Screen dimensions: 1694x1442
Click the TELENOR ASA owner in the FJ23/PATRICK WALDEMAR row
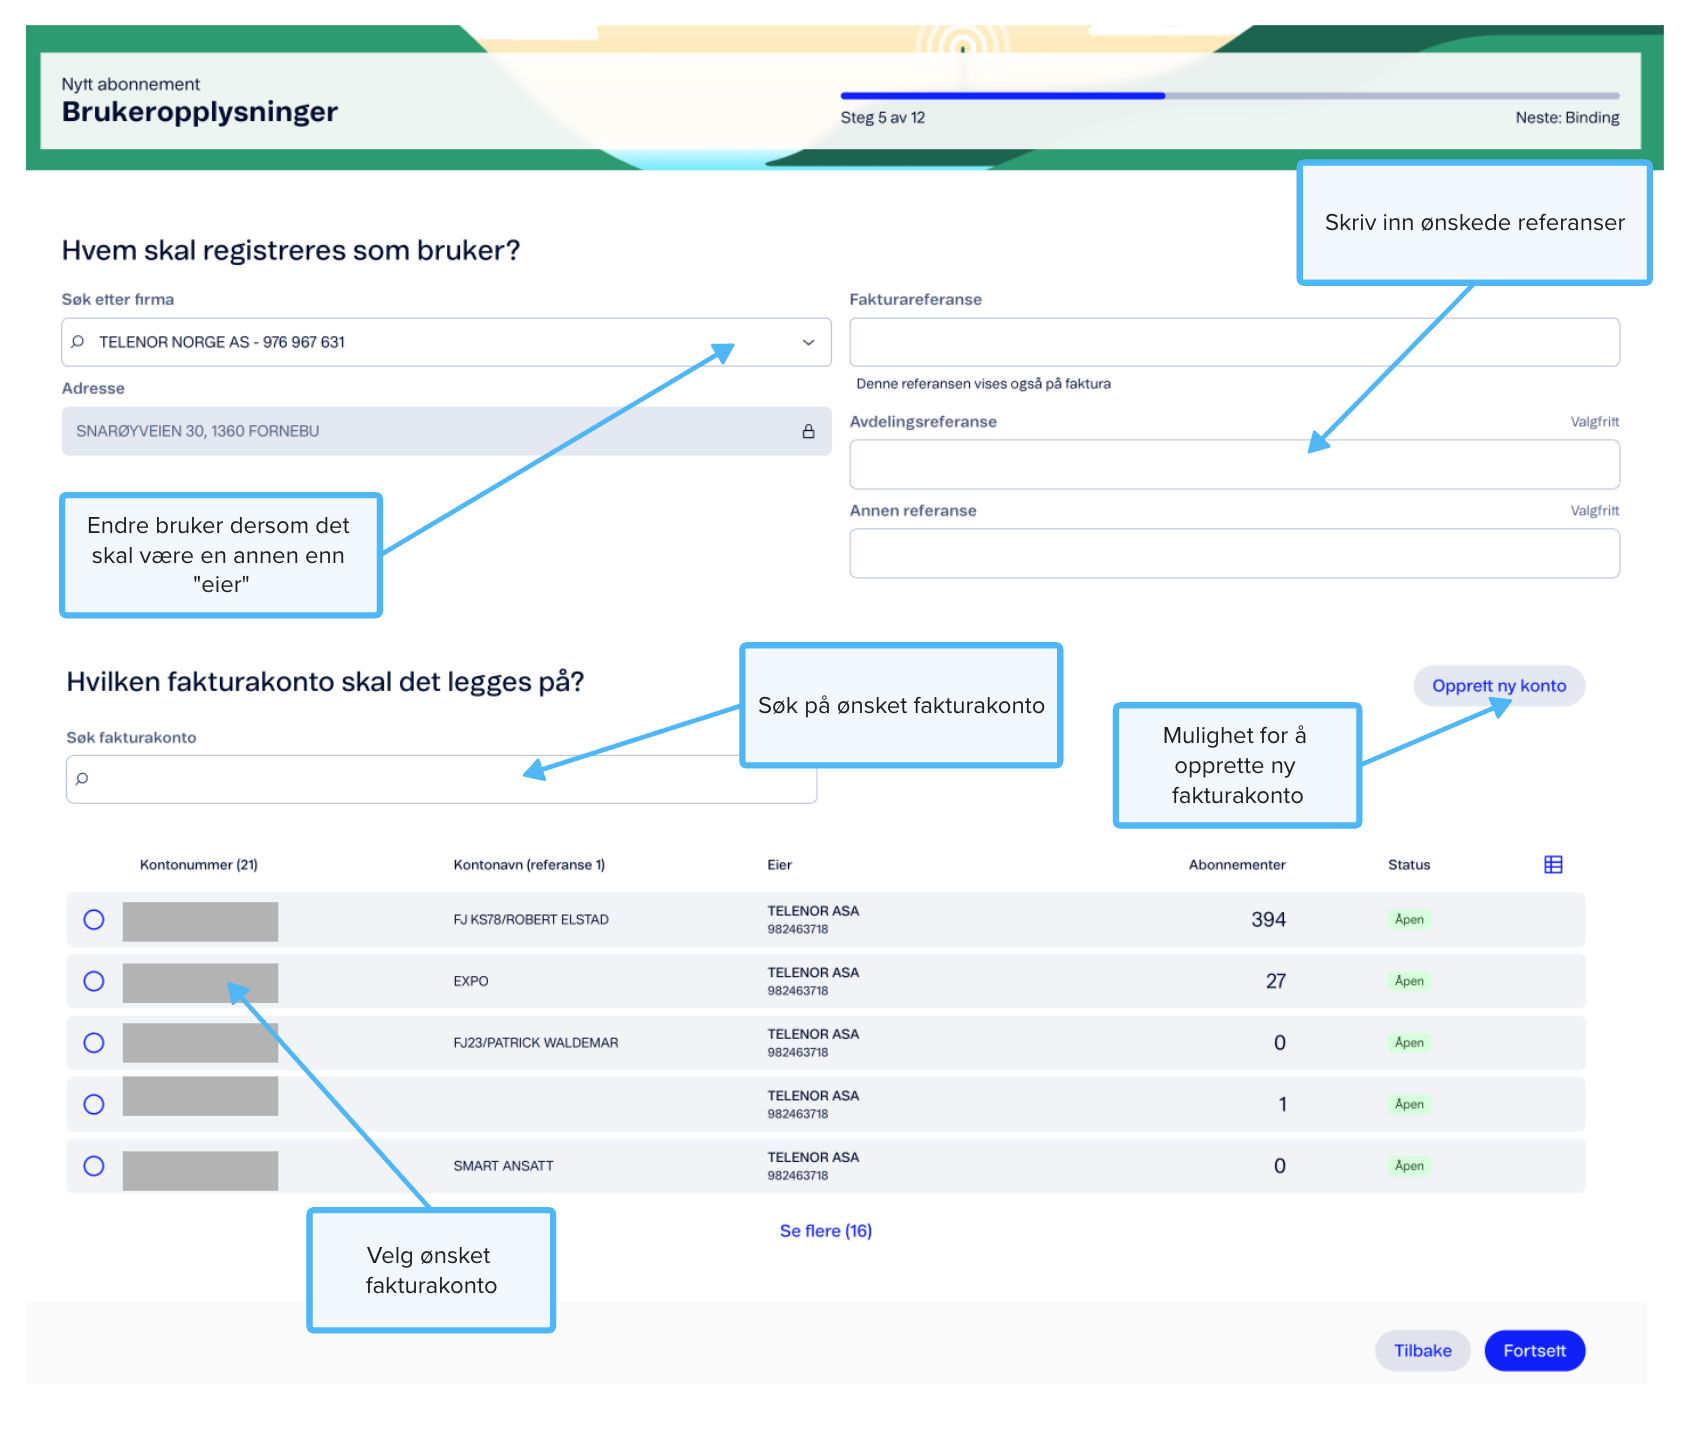coord(813,1034)
